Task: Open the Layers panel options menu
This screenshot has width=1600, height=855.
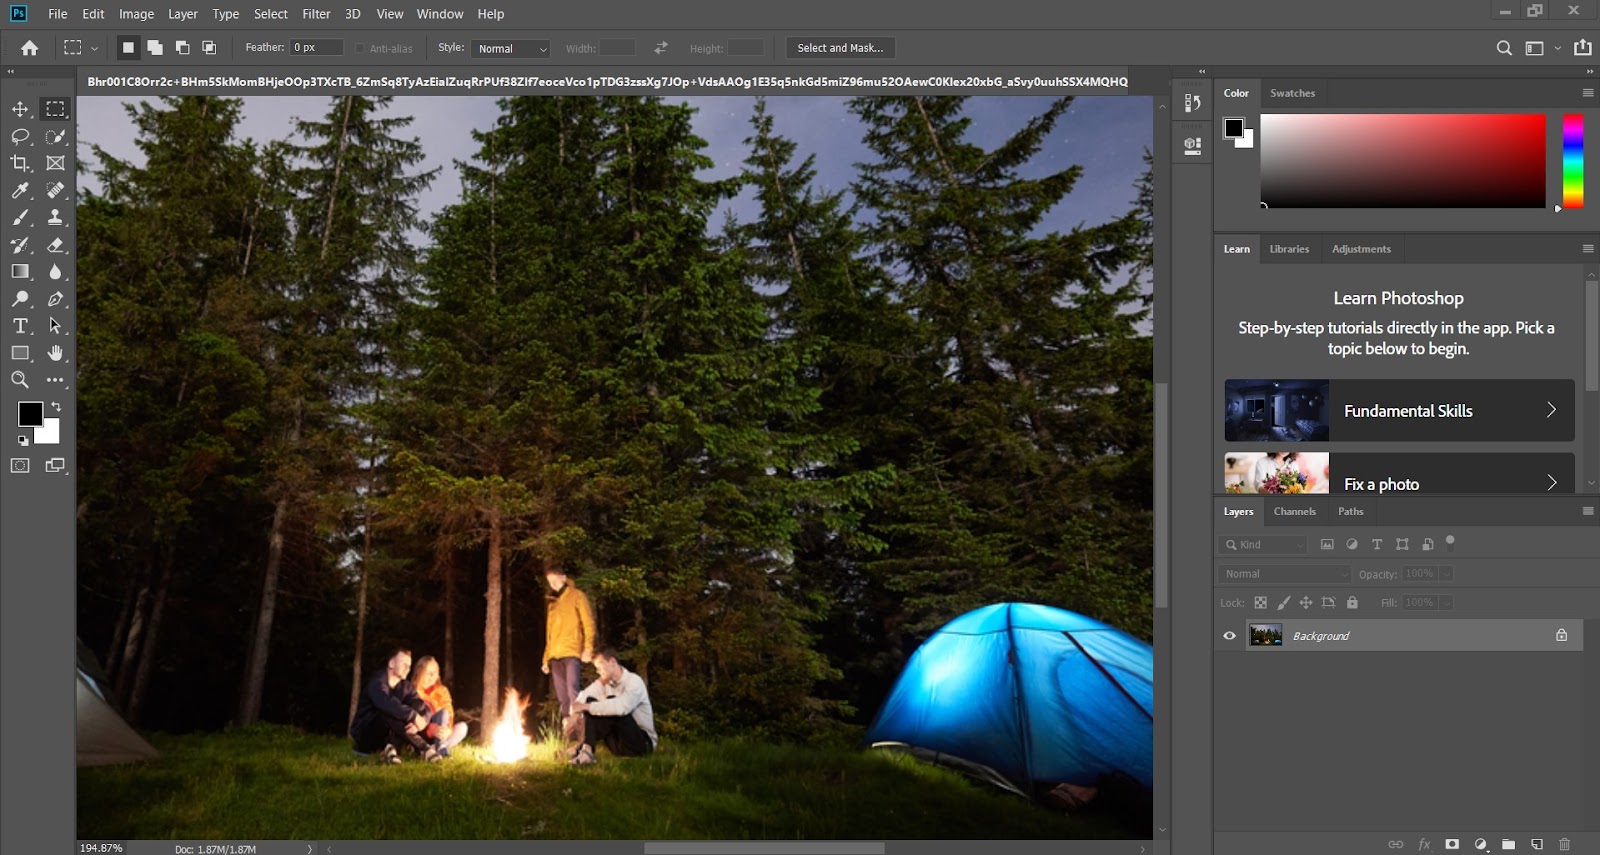Action: (x=1588, y=511)
